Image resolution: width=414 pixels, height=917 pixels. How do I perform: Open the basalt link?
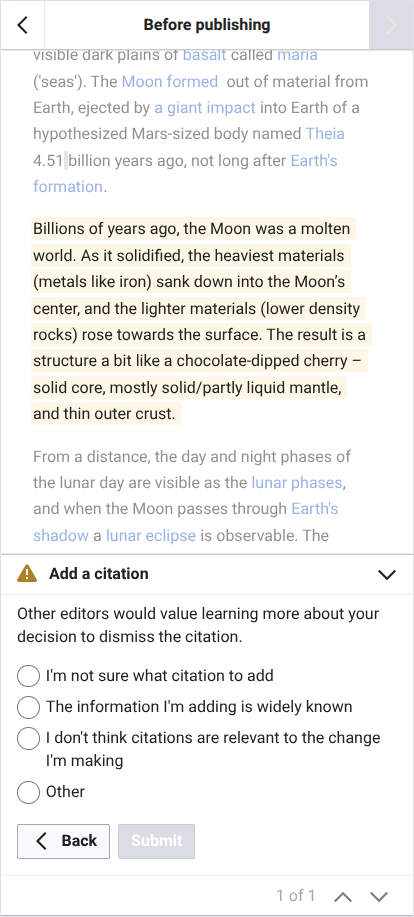[x=205, y=55]
